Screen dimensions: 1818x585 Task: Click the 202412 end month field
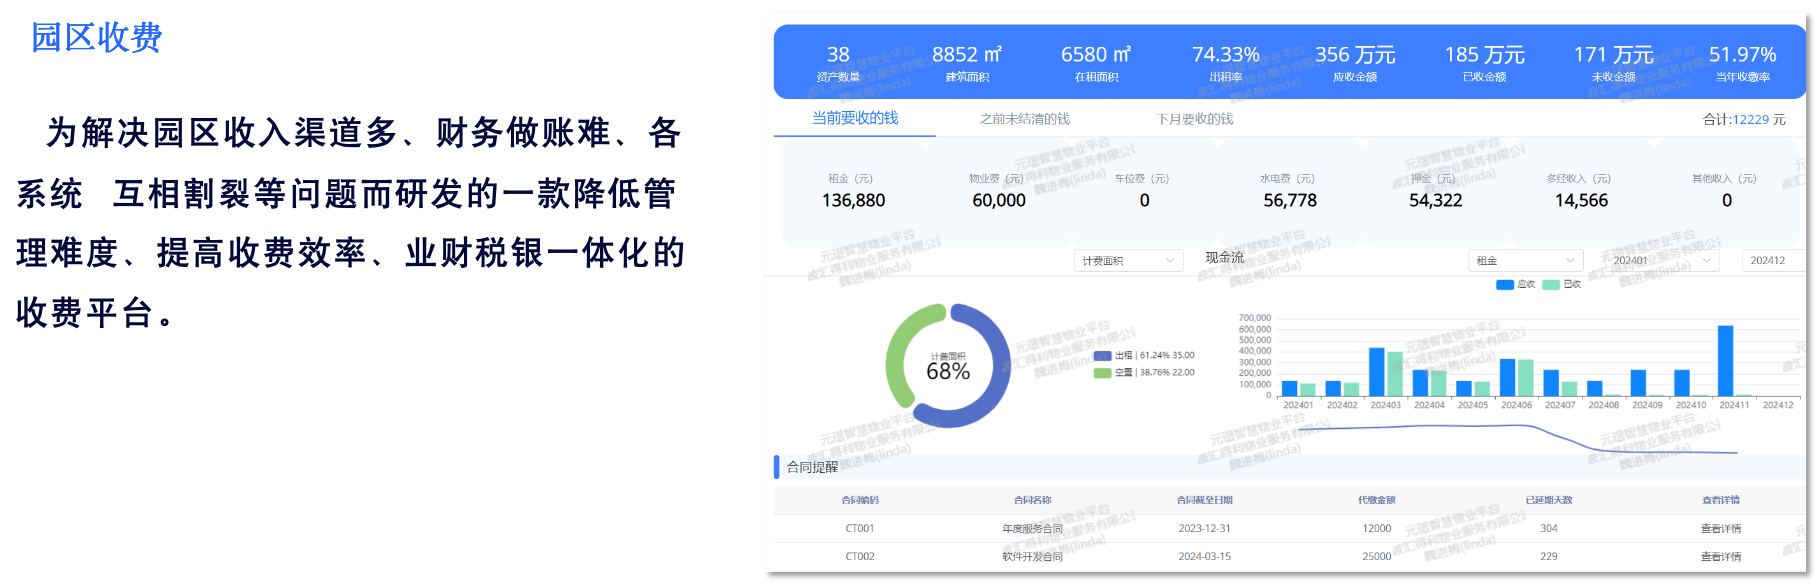(x=1770, y=261)
